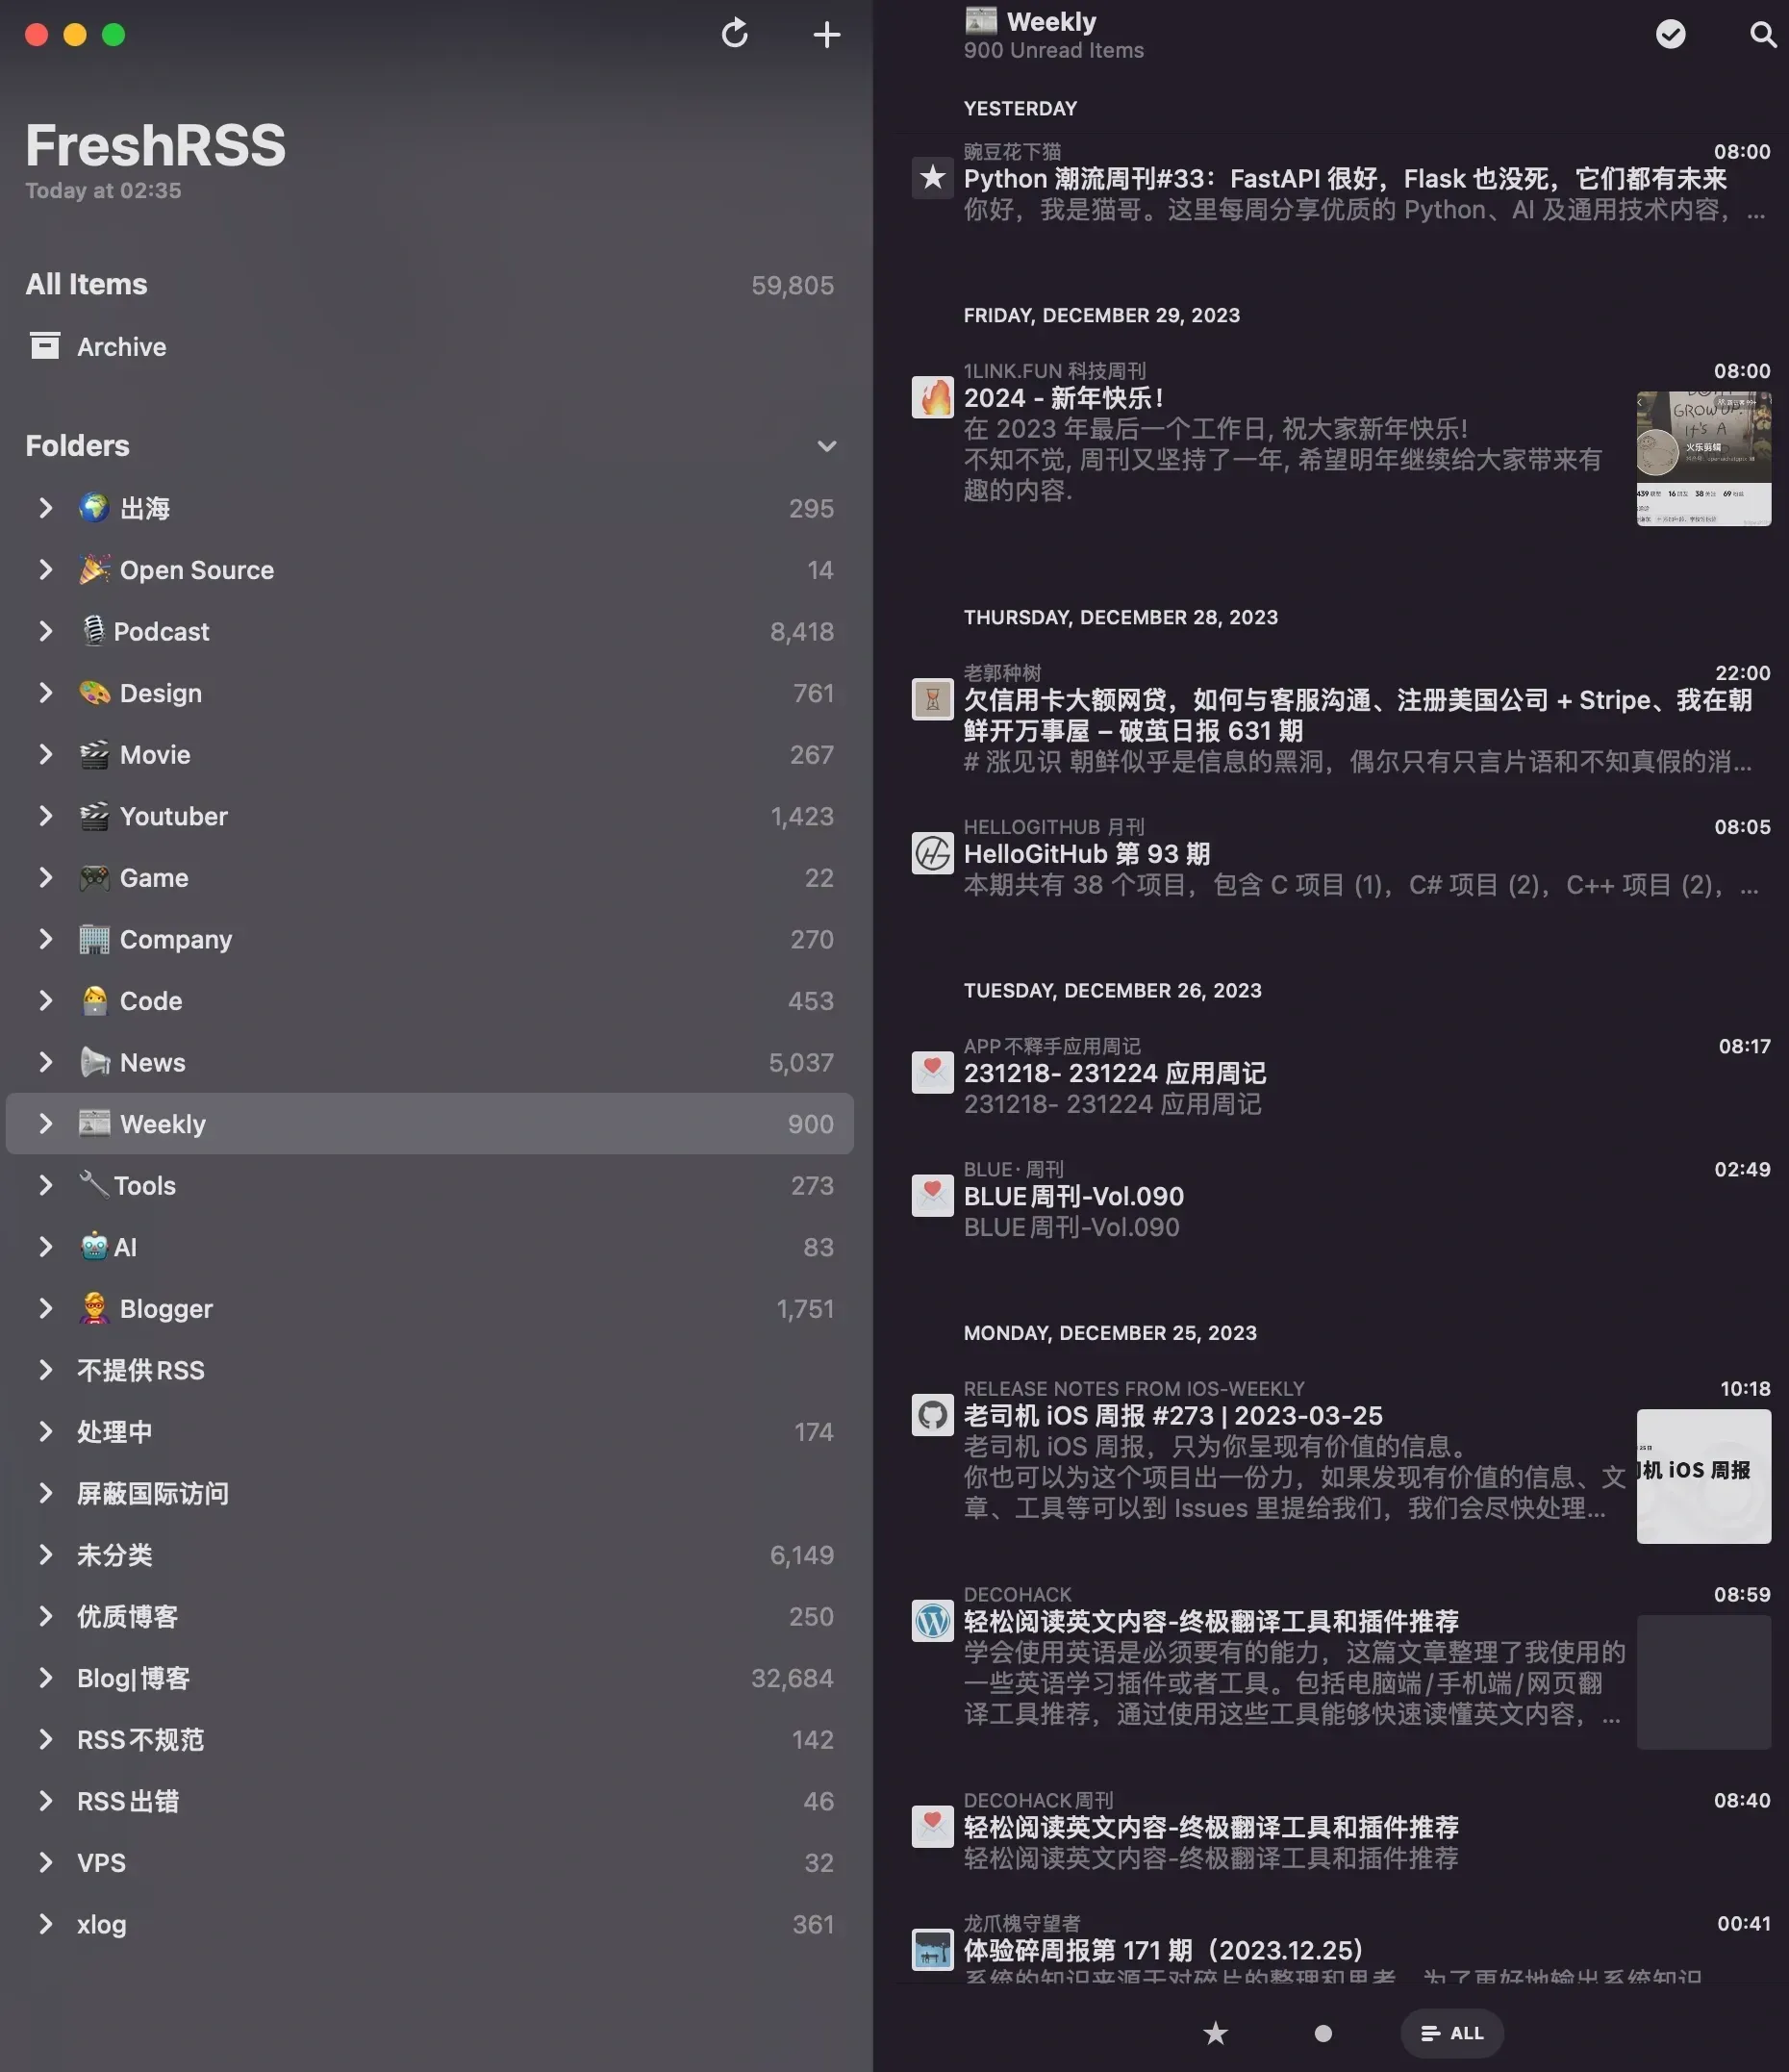Screen dimensions: 1789x2072
Task: Open the 2024 新年快乐 article thumbnail
Action: pyautogui.click(x=1703, y=459)
